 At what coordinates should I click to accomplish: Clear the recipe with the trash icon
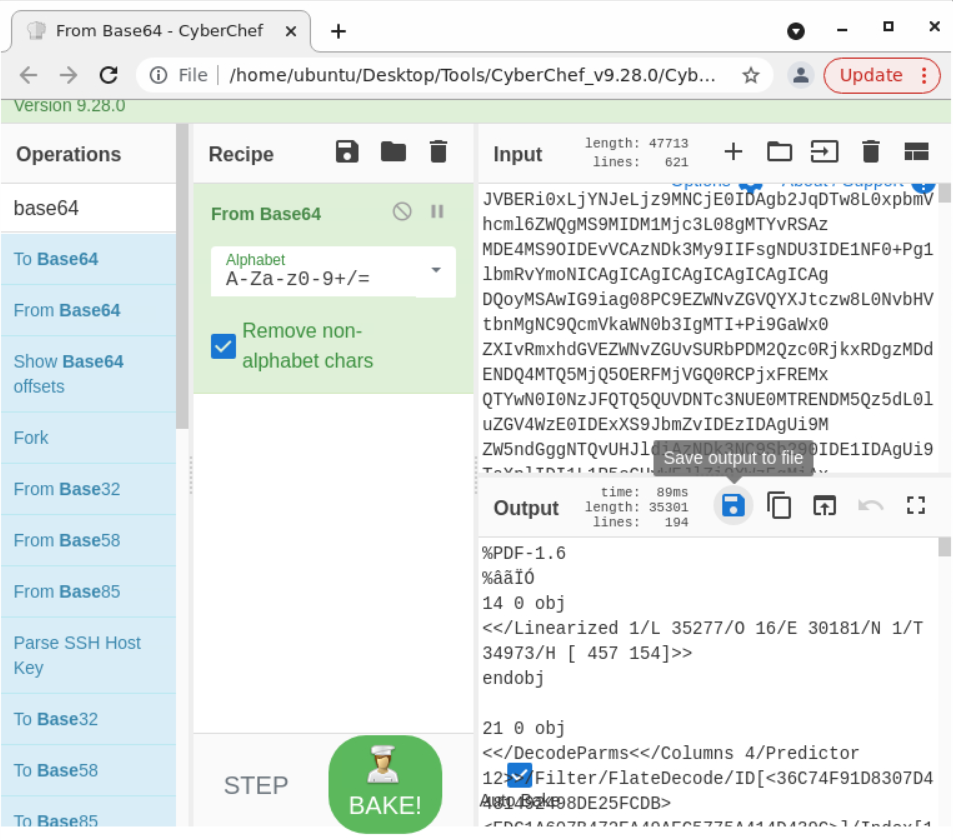point(438,152)
